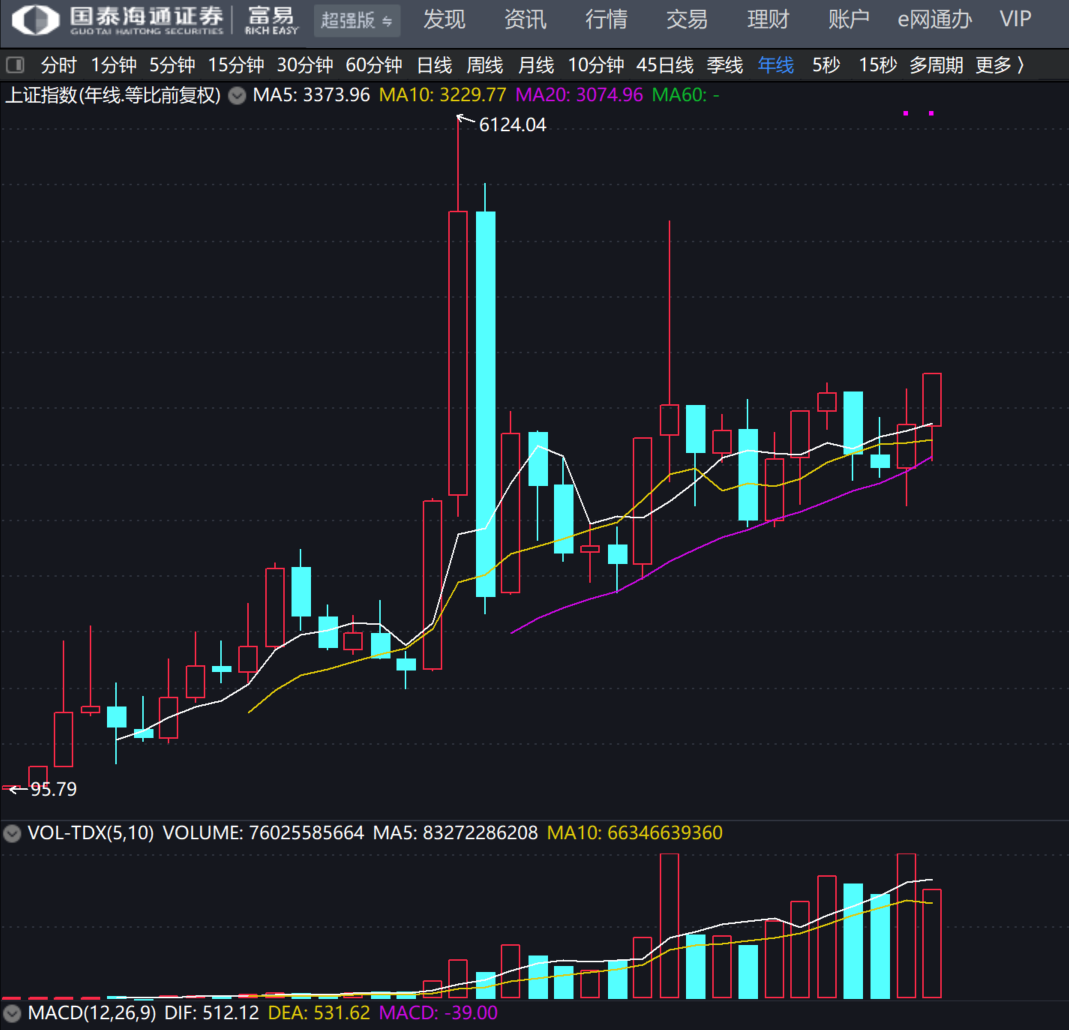Go to the 交易 trading menu
Viewport: 1069px width, 1030px height.
pyautogui.click(x=687, y=19)
